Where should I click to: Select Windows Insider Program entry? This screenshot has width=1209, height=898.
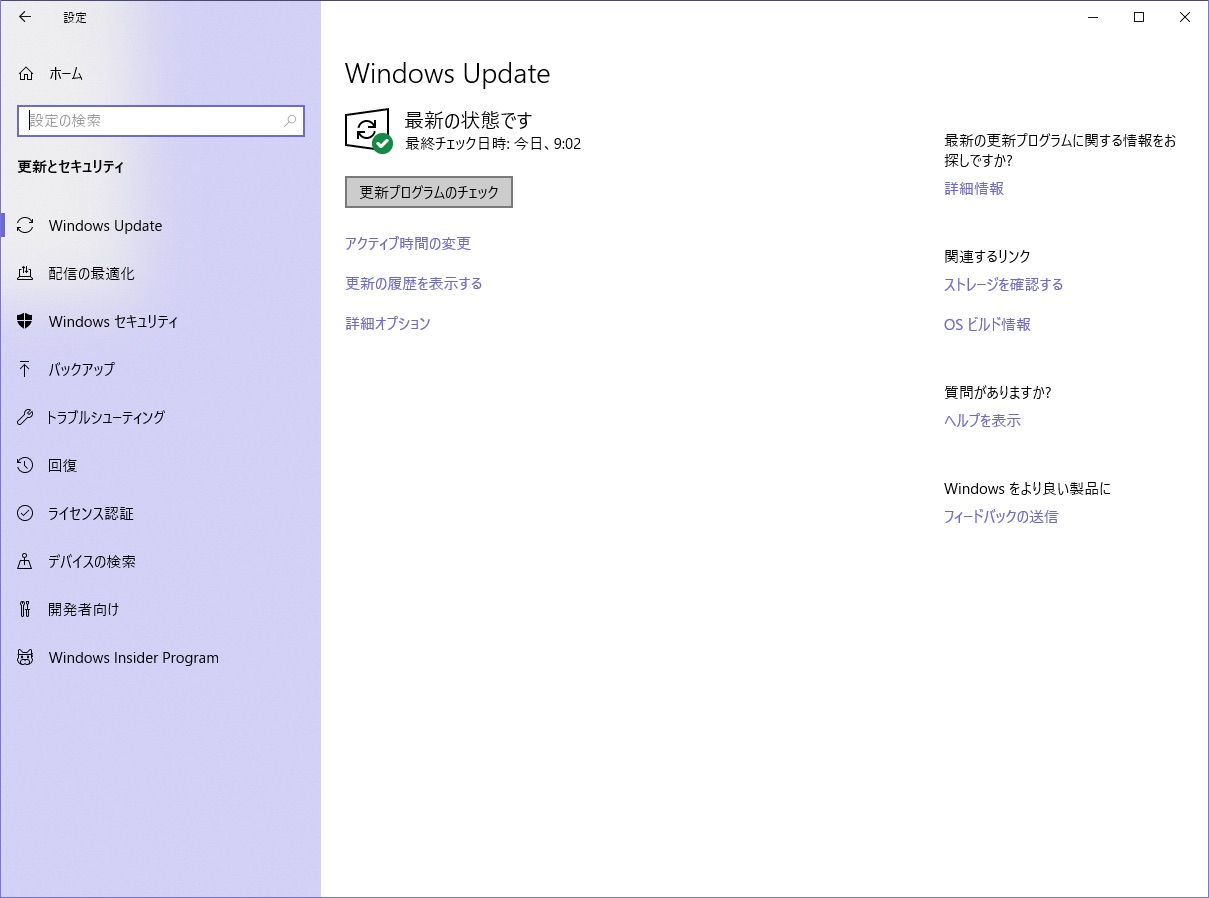[160, 658]
